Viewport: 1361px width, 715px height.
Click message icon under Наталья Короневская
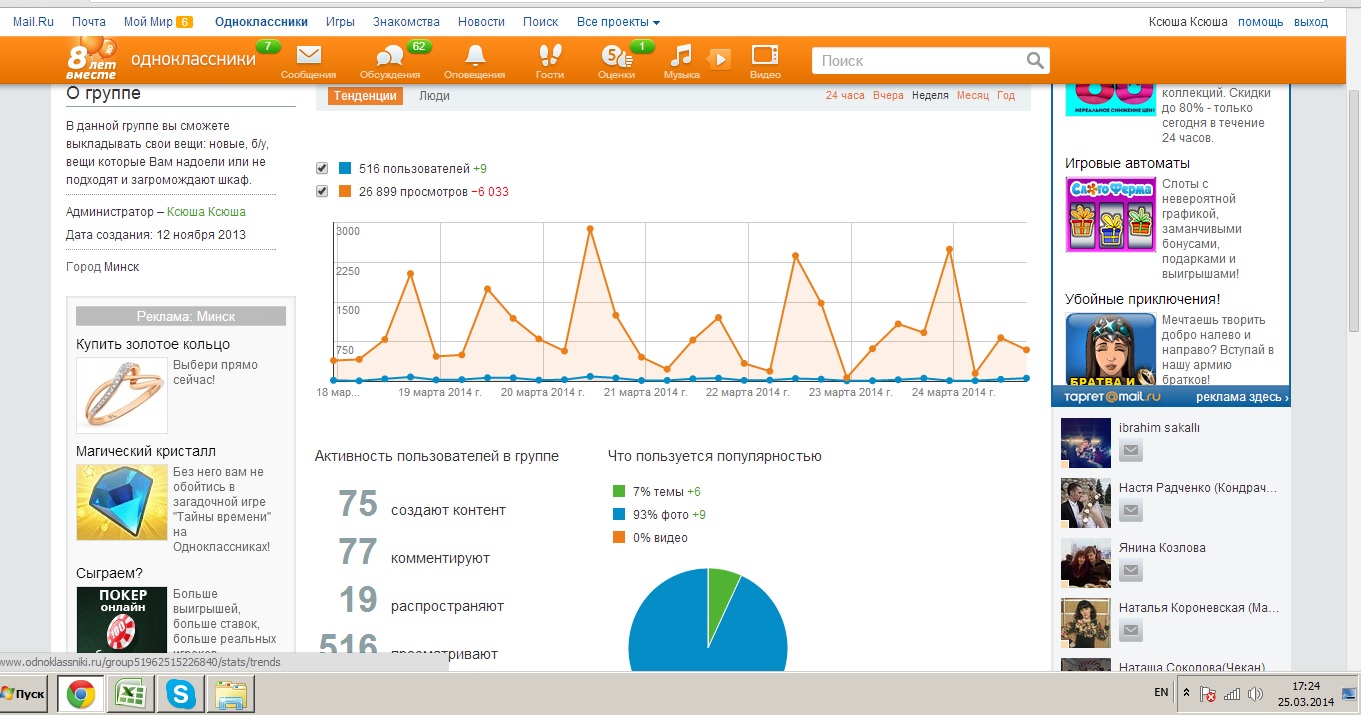(1130, 631)
